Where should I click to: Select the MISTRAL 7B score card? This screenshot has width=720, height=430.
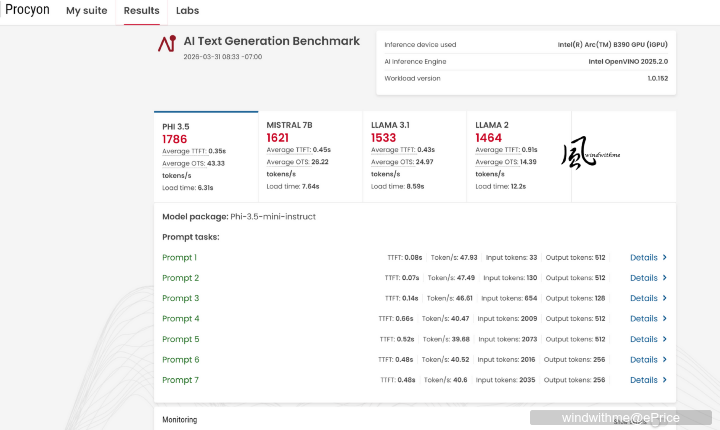coord(310,156)
